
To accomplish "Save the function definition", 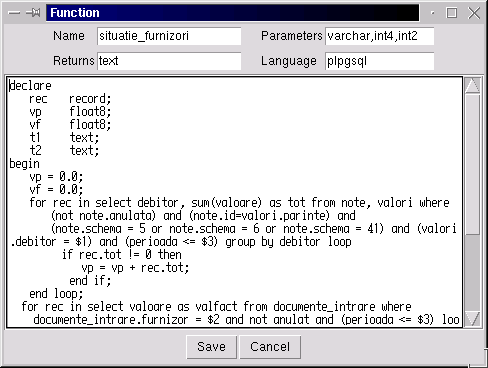I will click(211, 347).
